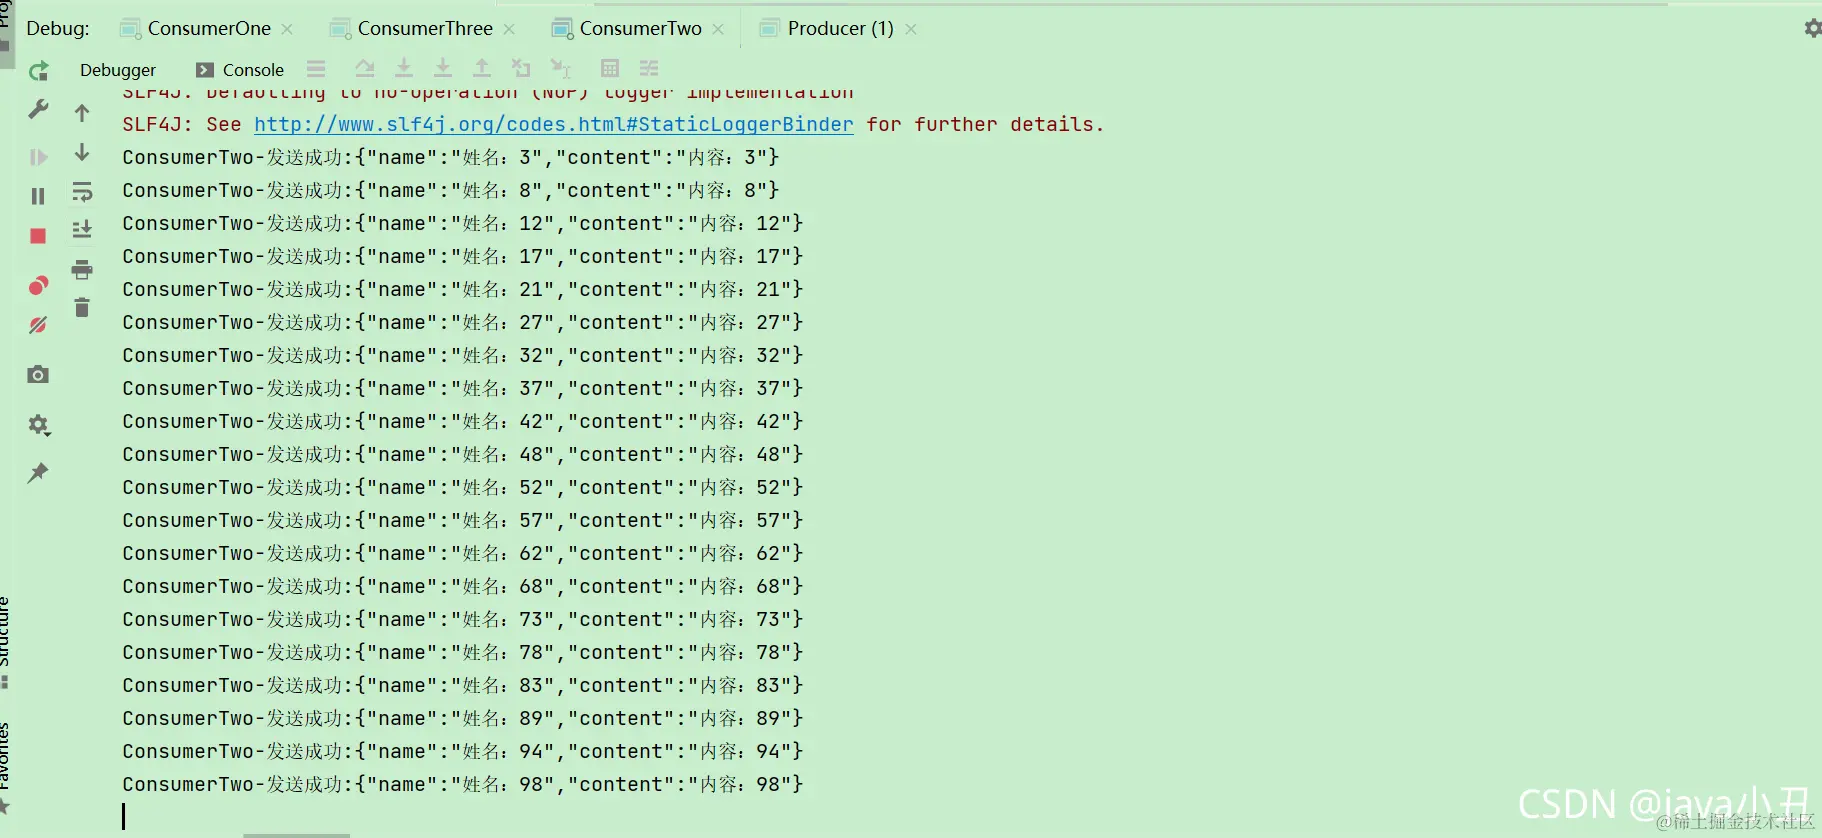
Task: Print the console output
Action: click(82, 269)
